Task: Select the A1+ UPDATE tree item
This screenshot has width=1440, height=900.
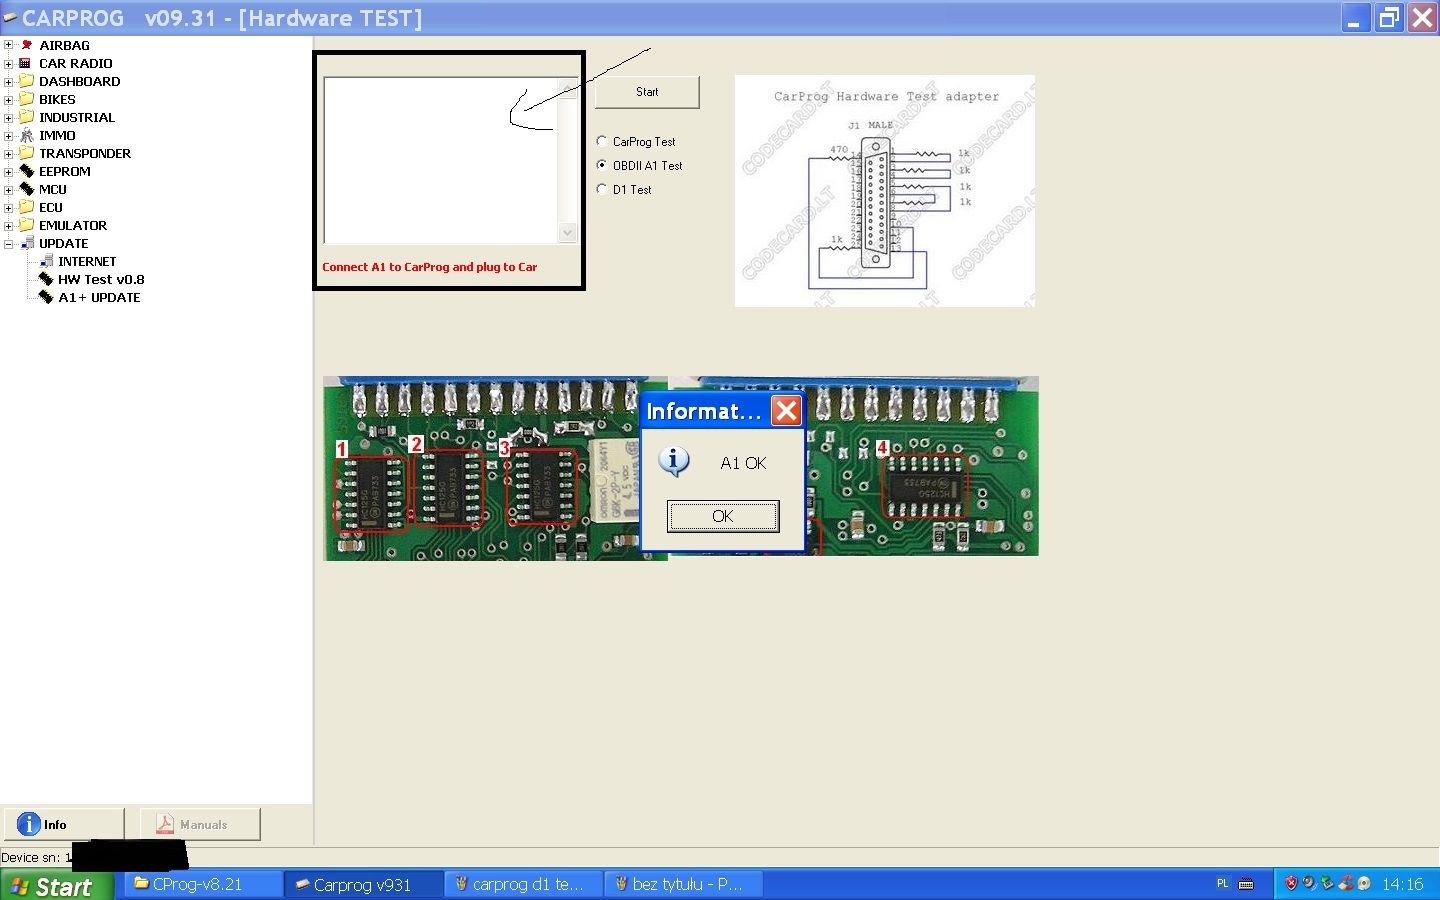Action: point(99,297)
